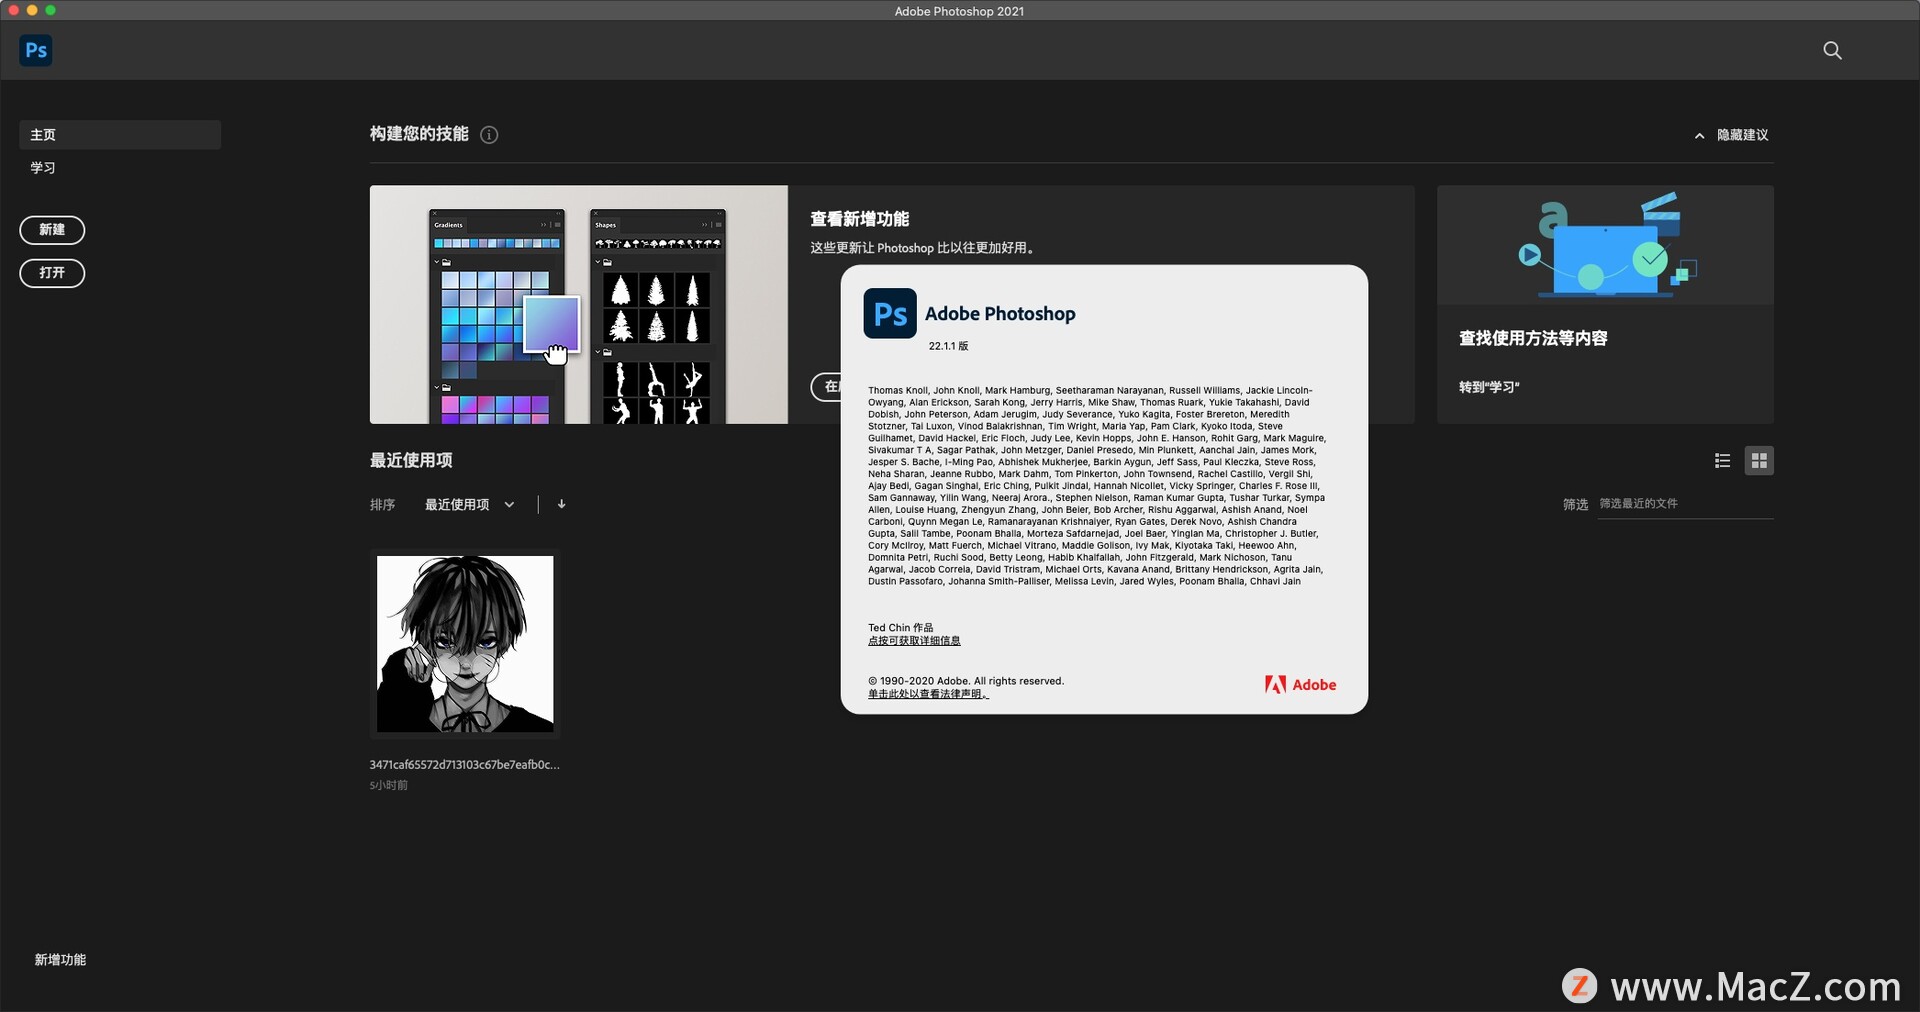Click the learning illustration card image

[1605, 245]
